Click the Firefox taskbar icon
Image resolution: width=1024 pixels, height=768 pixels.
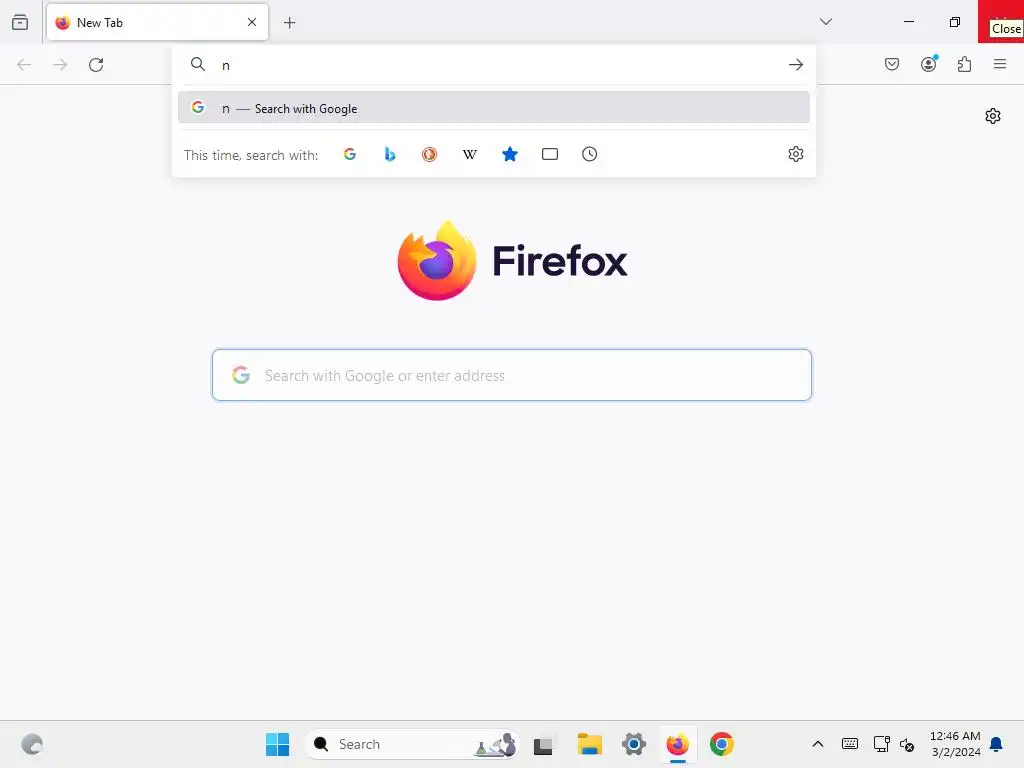click(678, 744)
